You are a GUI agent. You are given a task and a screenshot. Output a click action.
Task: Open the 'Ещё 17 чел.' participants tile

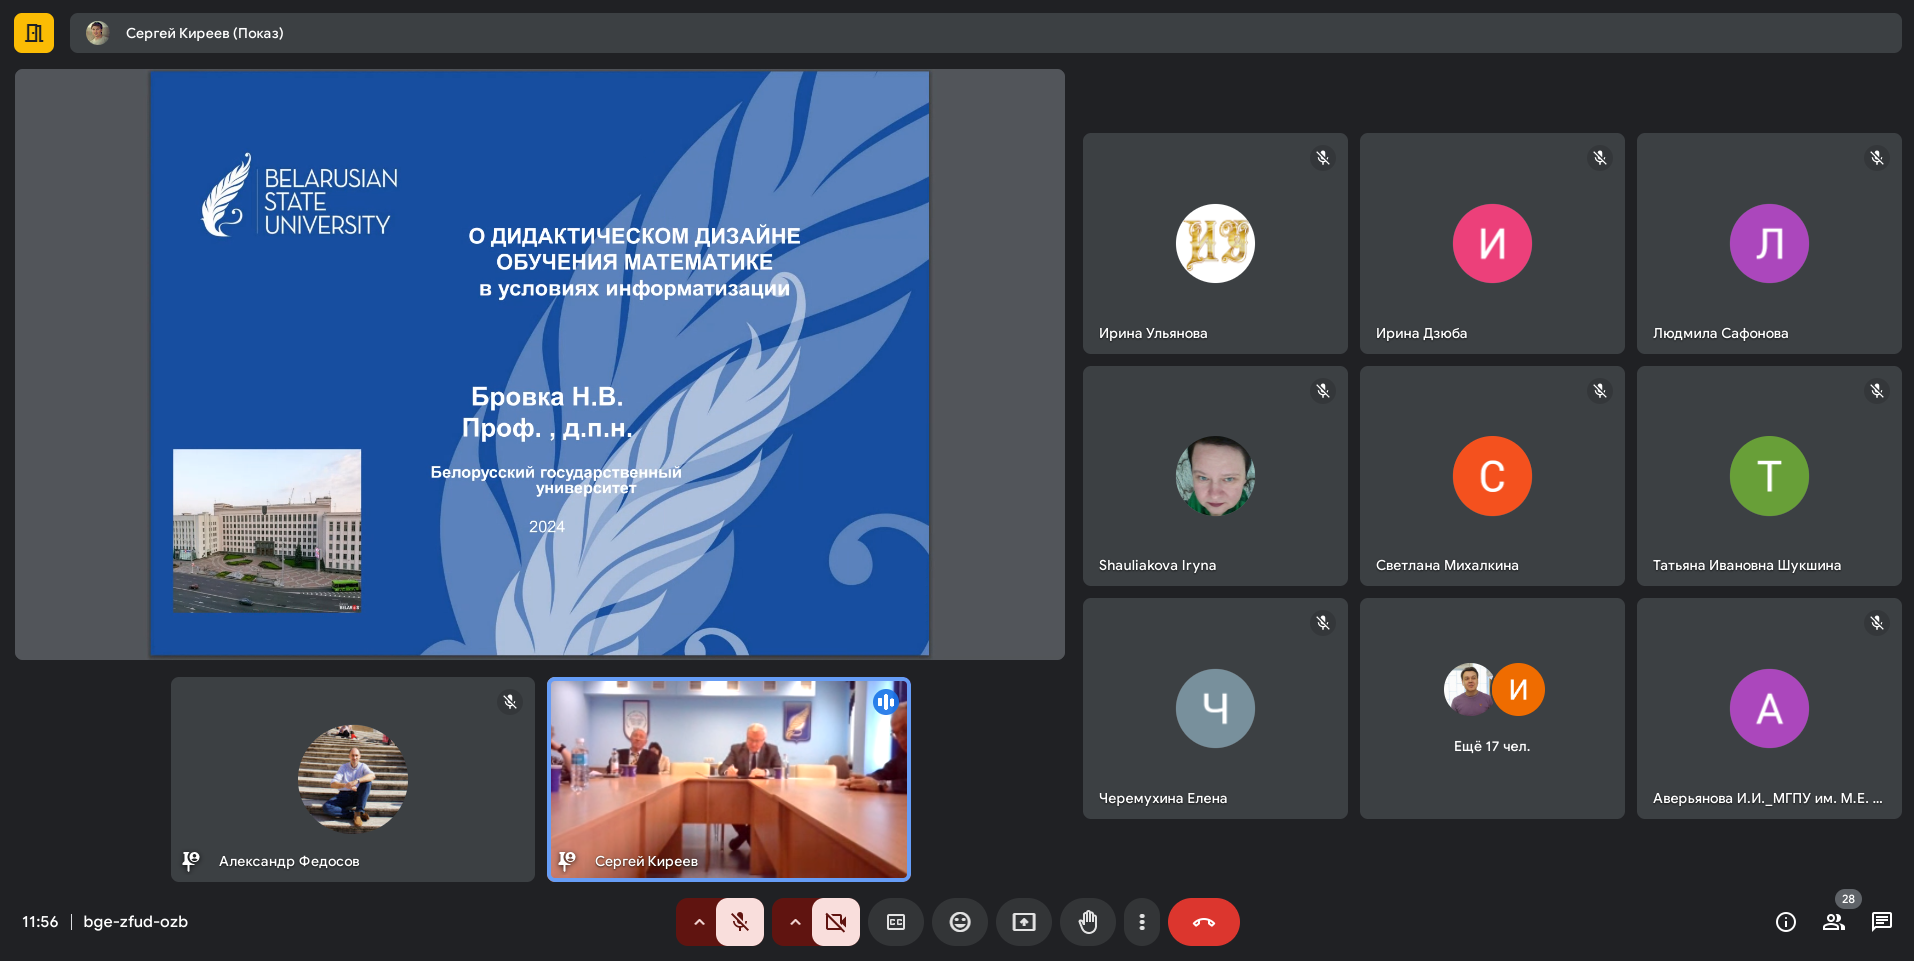point(1491,708)
